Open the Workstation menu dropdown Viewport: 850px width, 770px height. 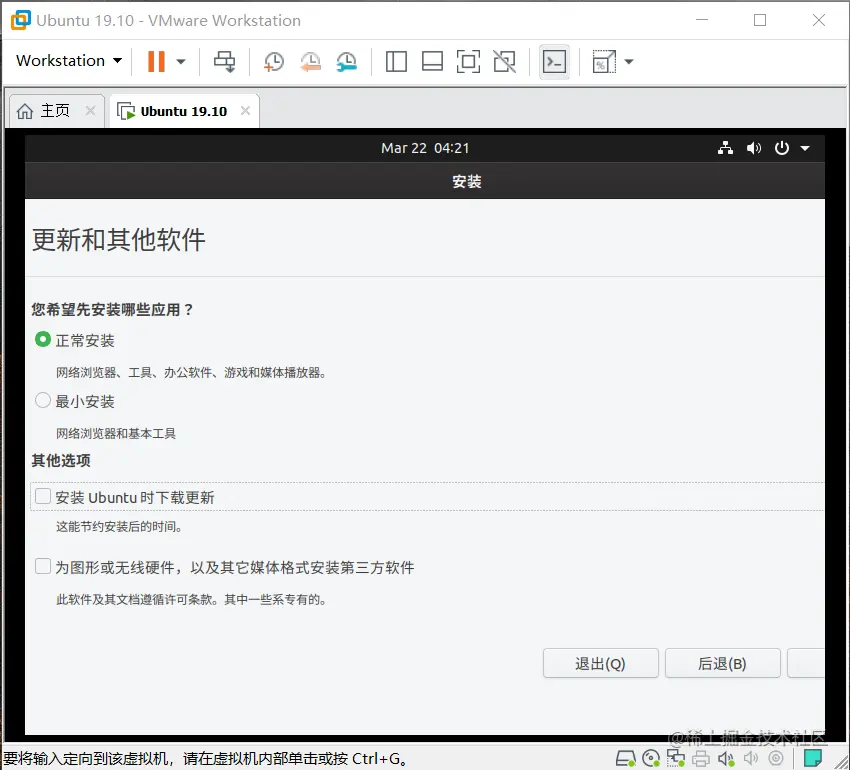pos(67,61)
